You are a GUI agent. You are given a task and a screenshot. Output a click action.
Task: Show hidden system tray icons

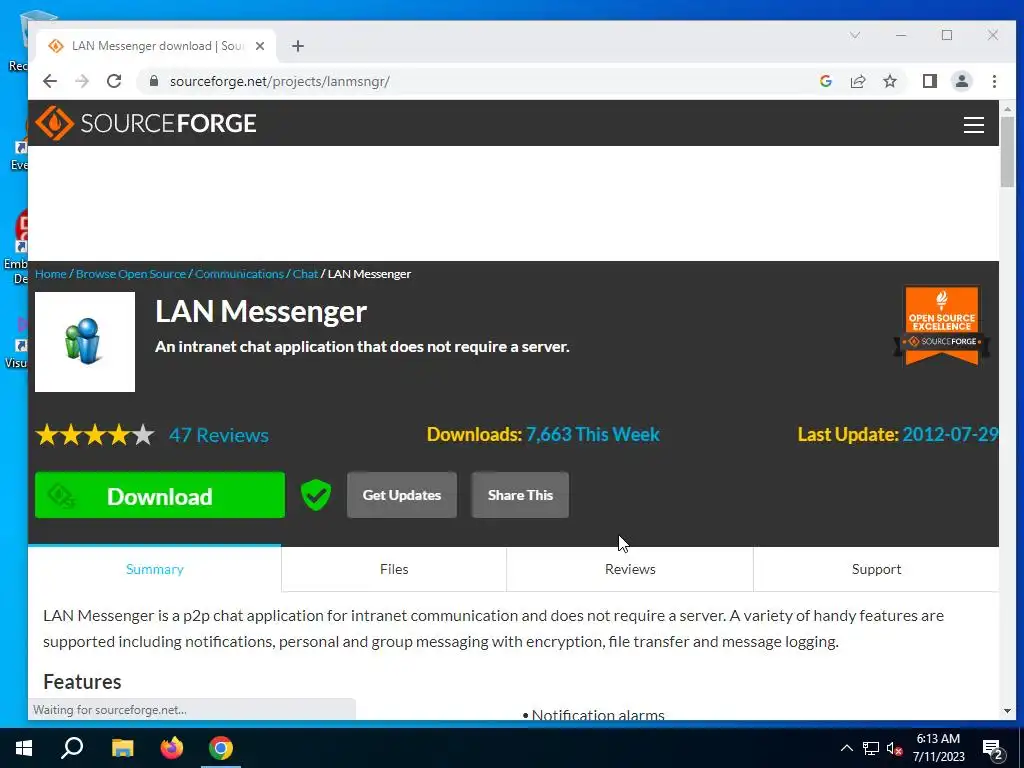pos(846,748)
